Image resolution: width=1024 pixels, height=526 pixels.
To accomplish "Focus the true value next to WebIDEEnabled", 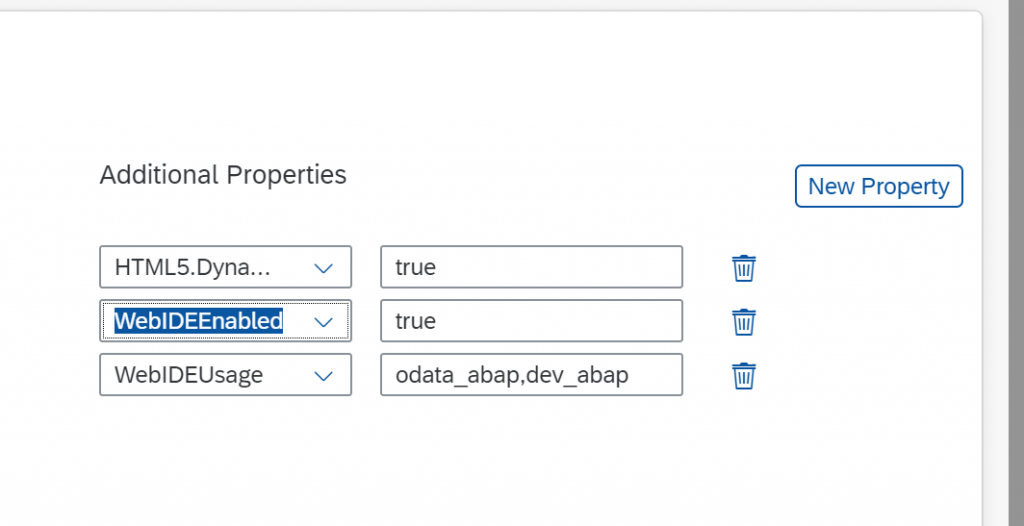I will (532, 321).
